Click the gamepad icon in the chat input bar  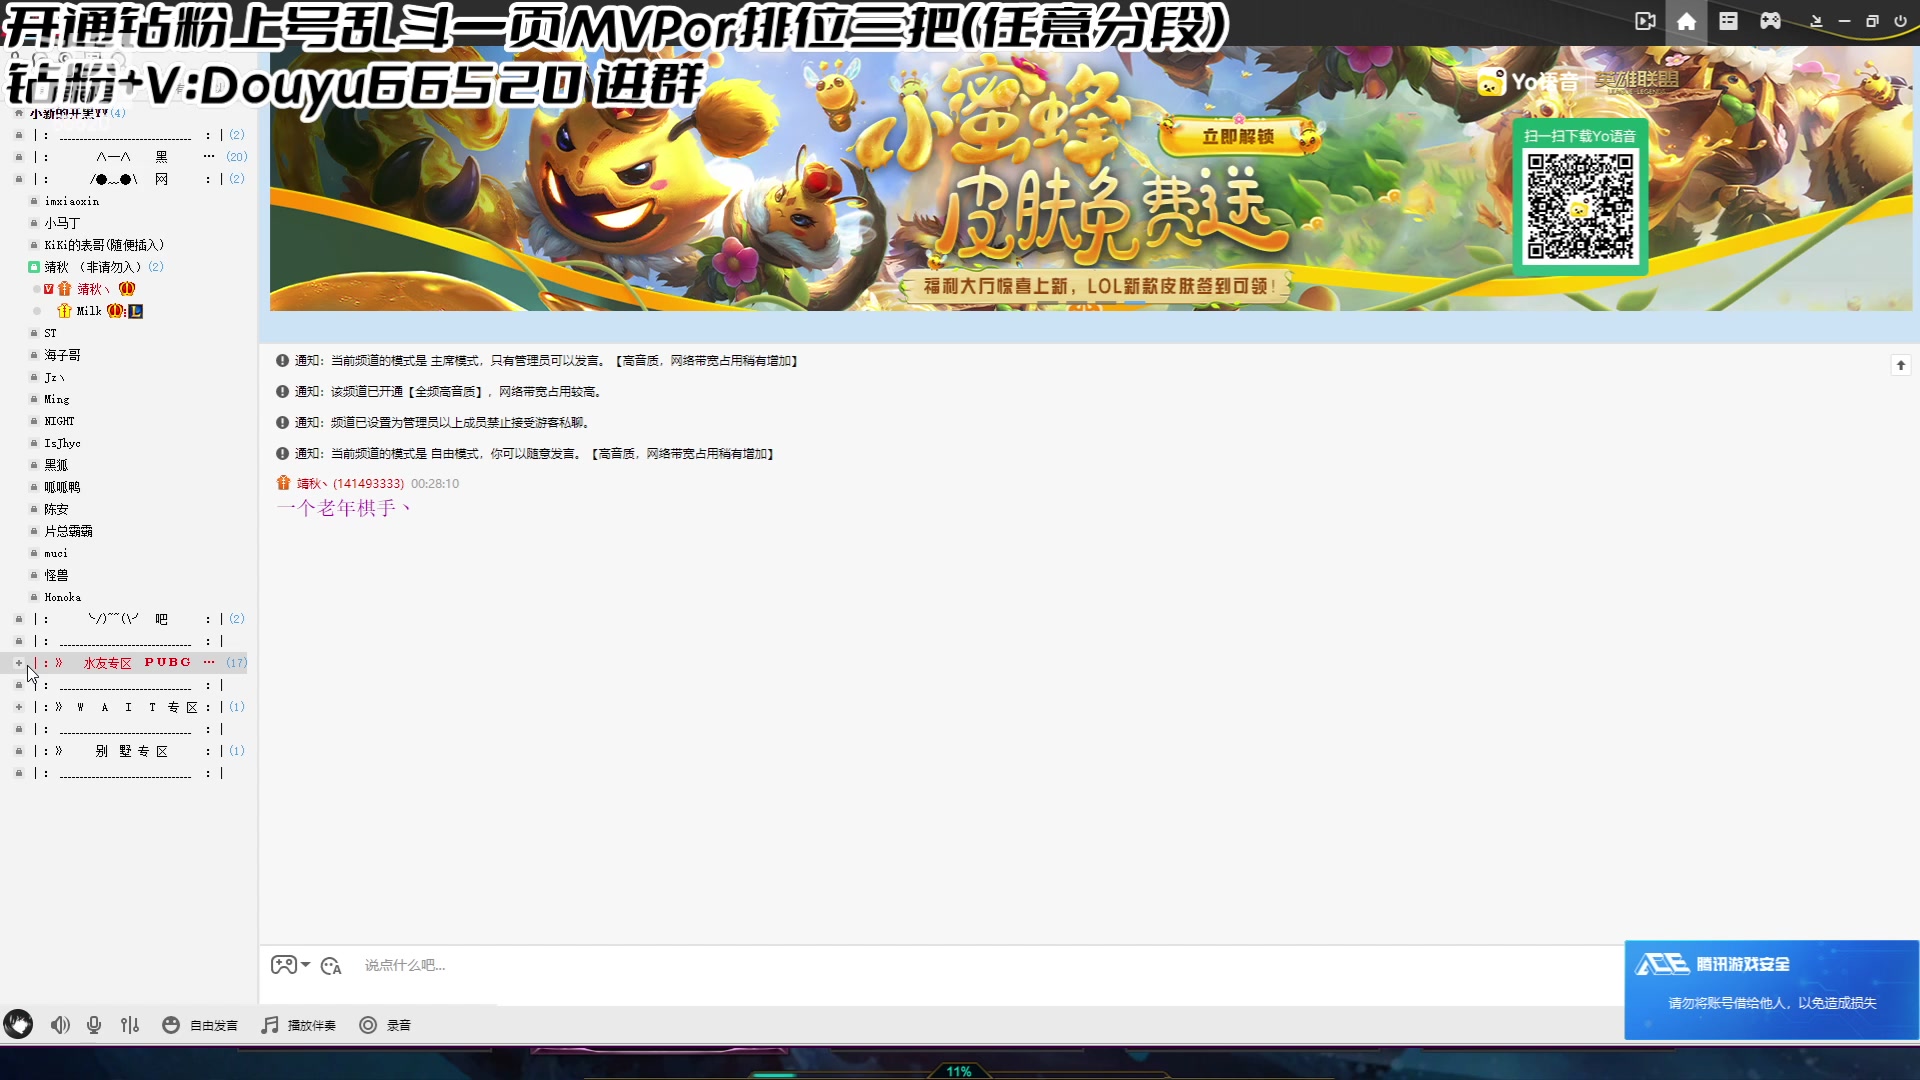click(284, 965)
